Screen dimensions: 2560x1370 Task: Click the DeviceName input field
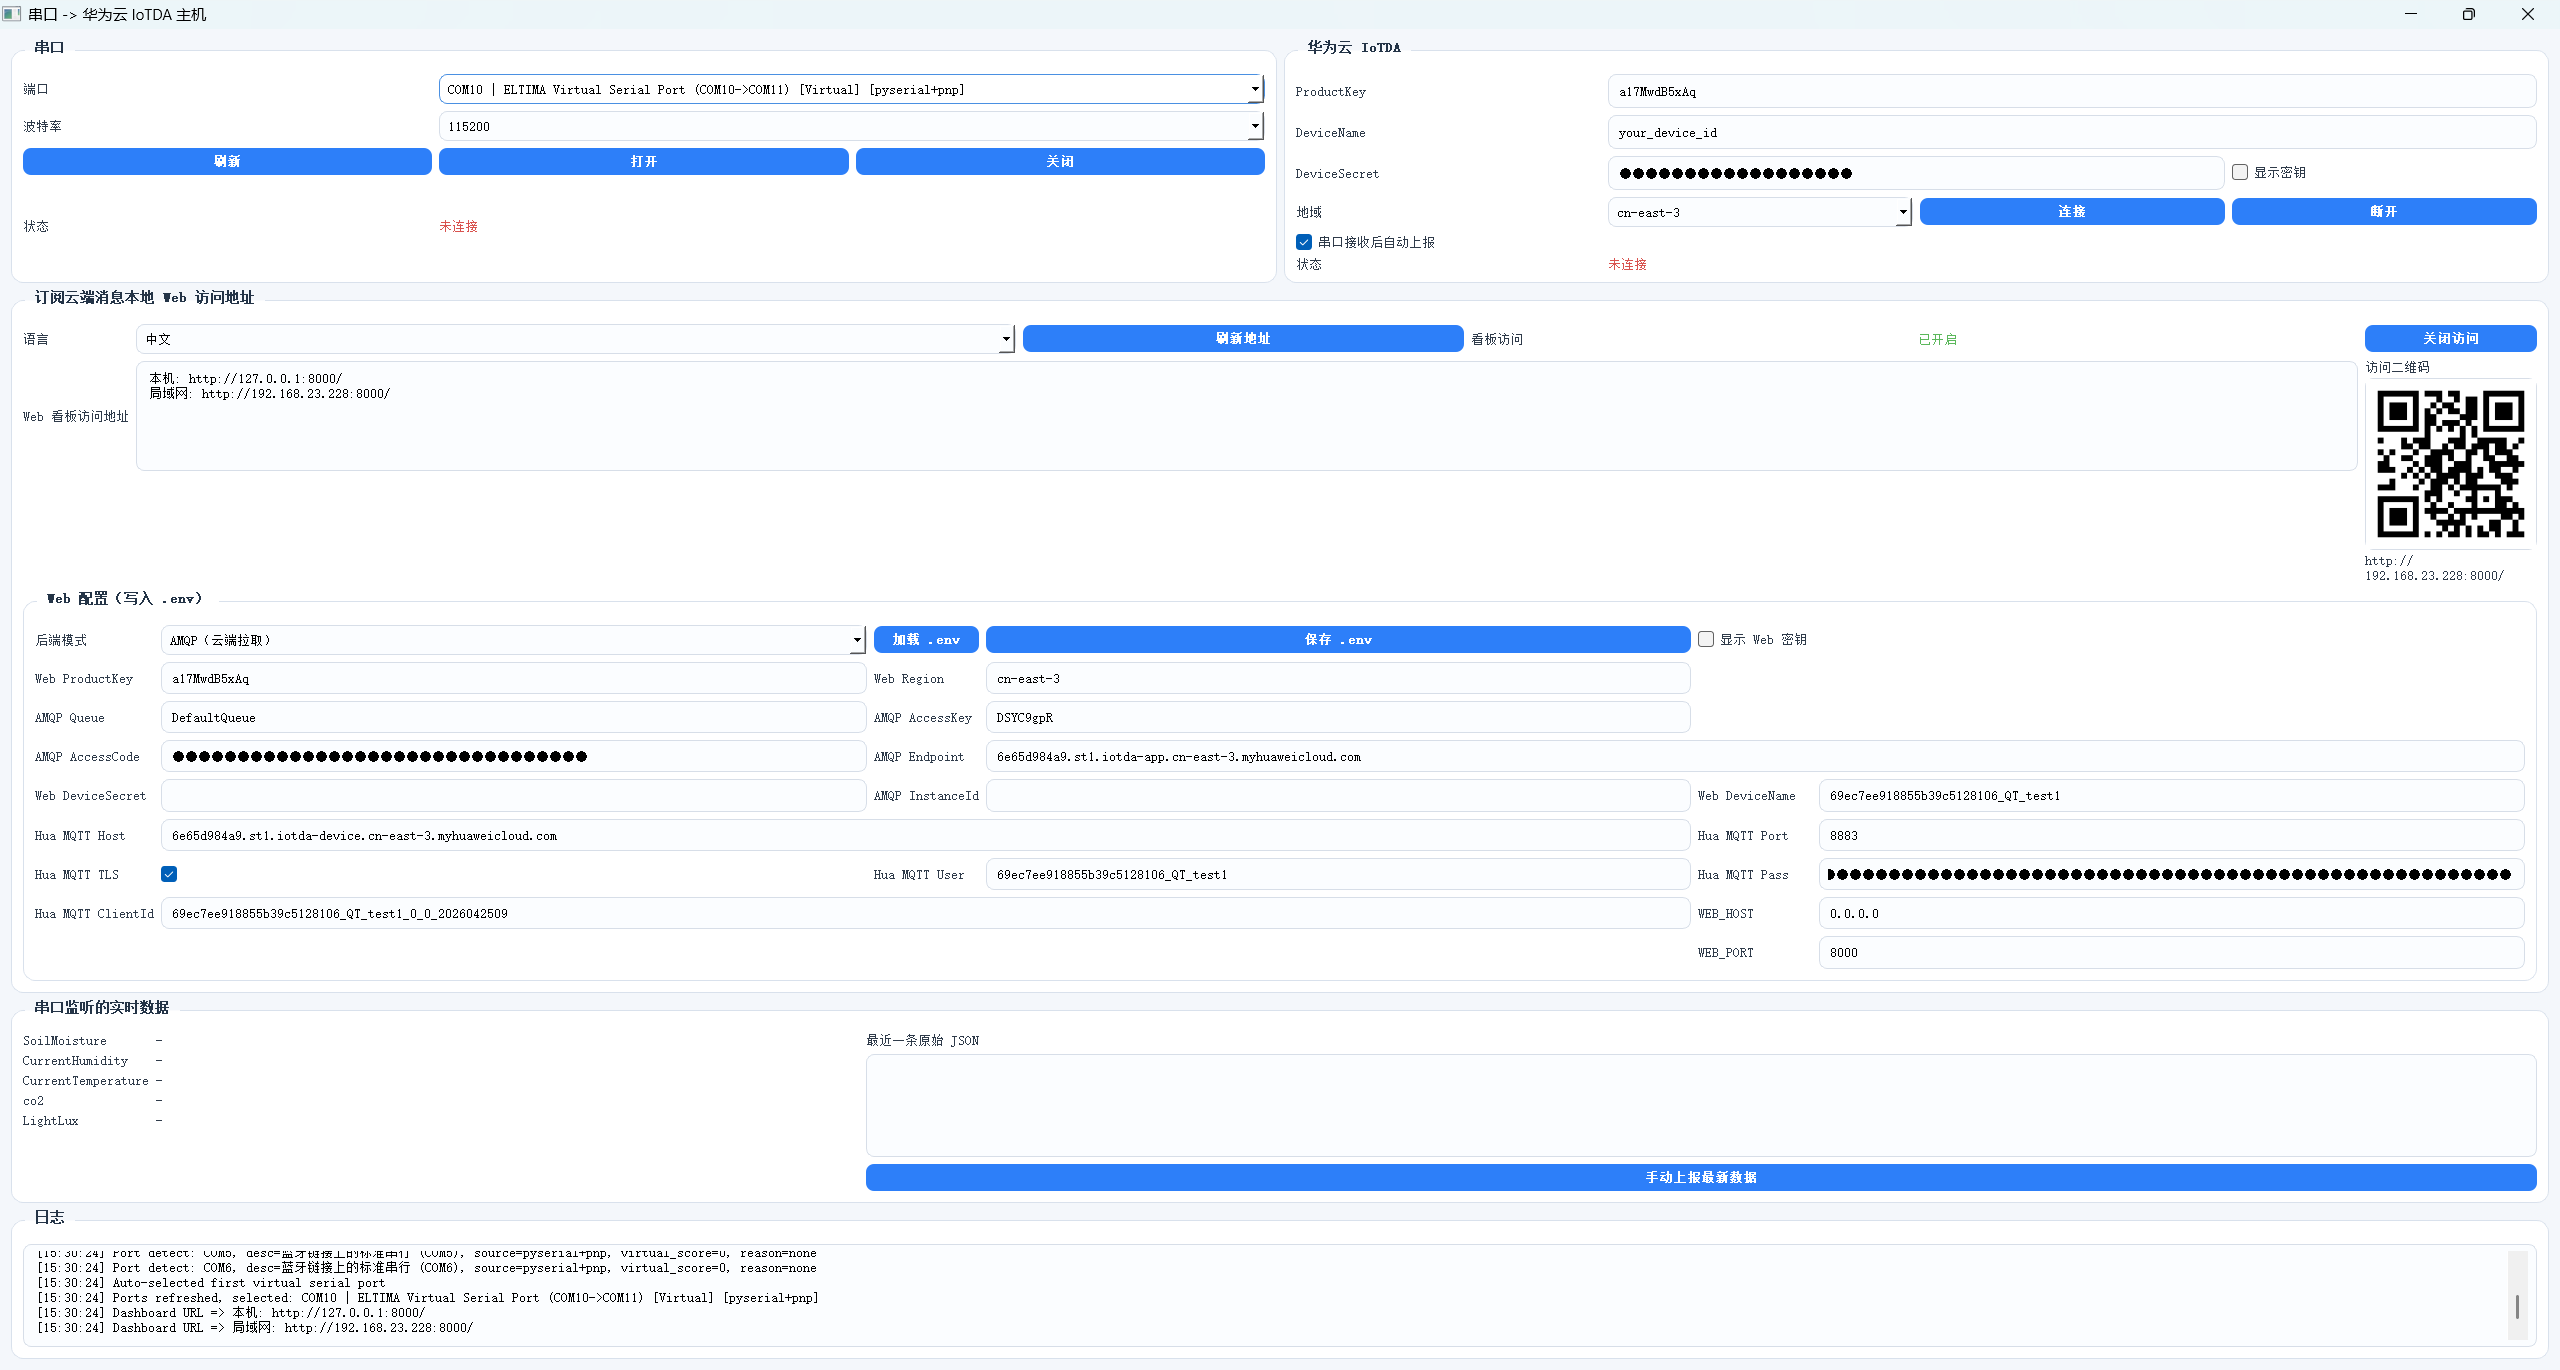pyautogui.click(x=2072, y=132)
